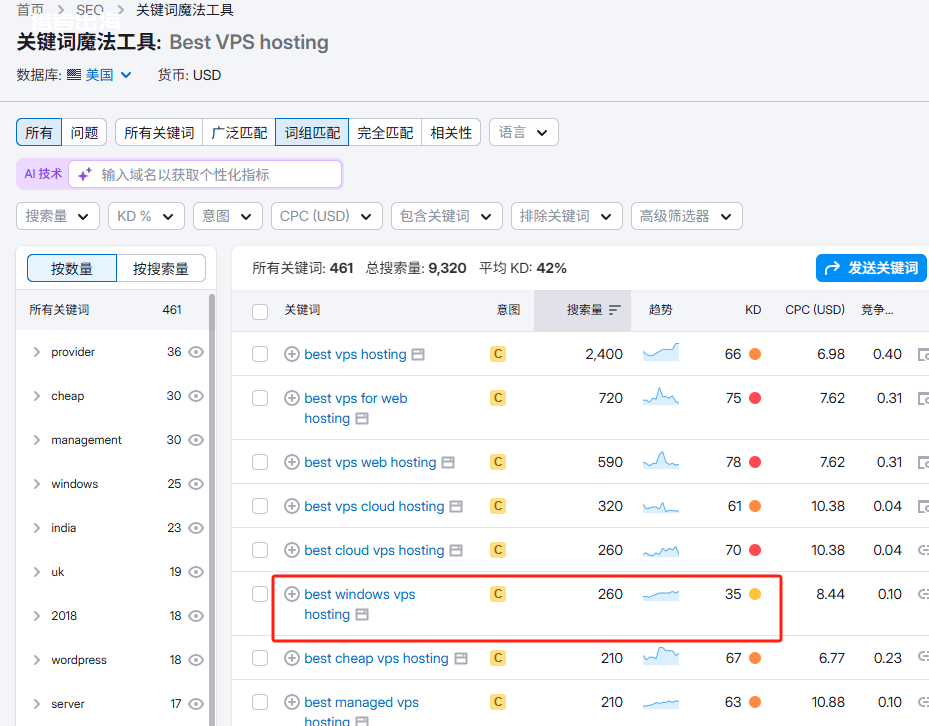Viewport: 929px width, 726px height.
Task: Click the sort icon in 搜索量 column header
Action: (615, 310)
